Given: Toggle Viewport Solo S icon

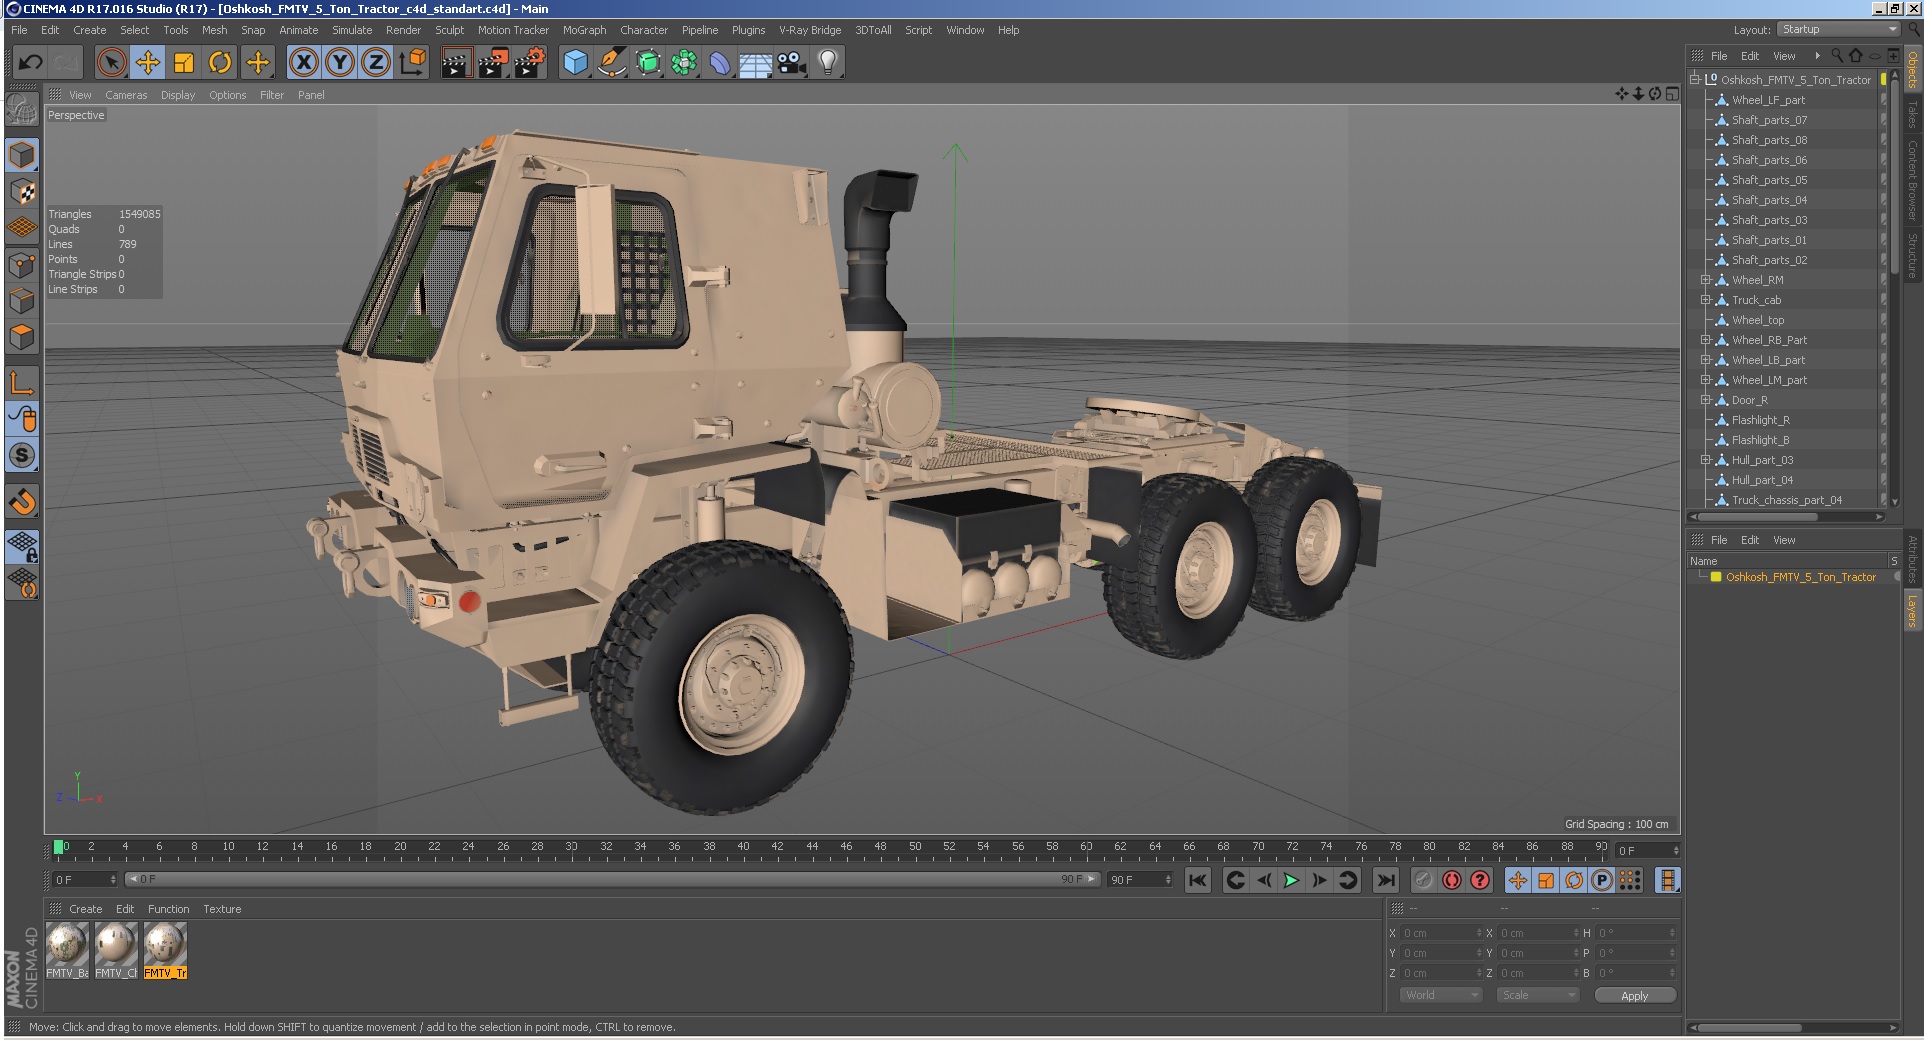Looking at the screenshot, I should (x=22, y=455).
